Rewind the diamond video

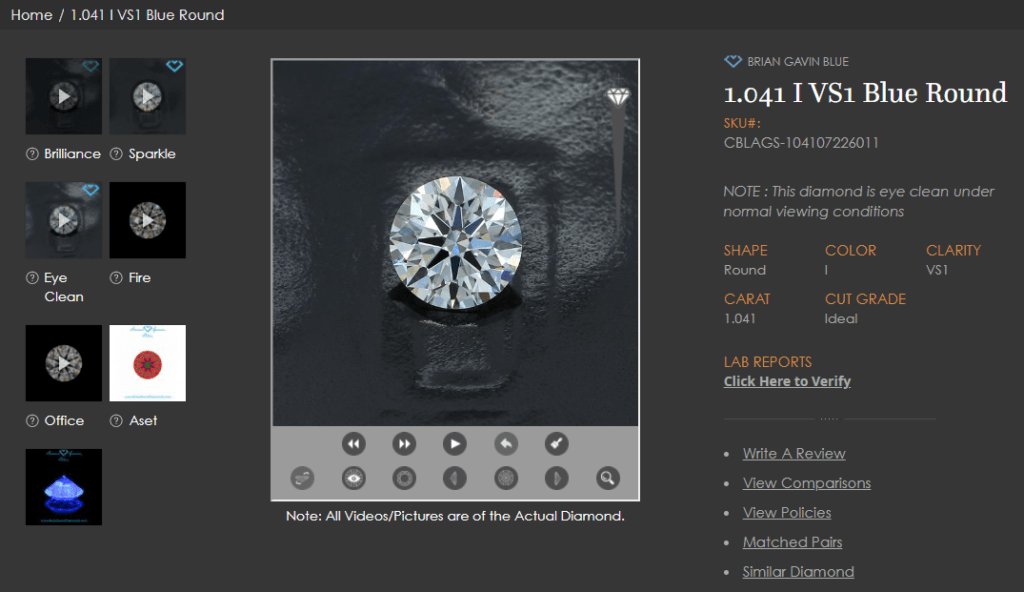[353, 443]
